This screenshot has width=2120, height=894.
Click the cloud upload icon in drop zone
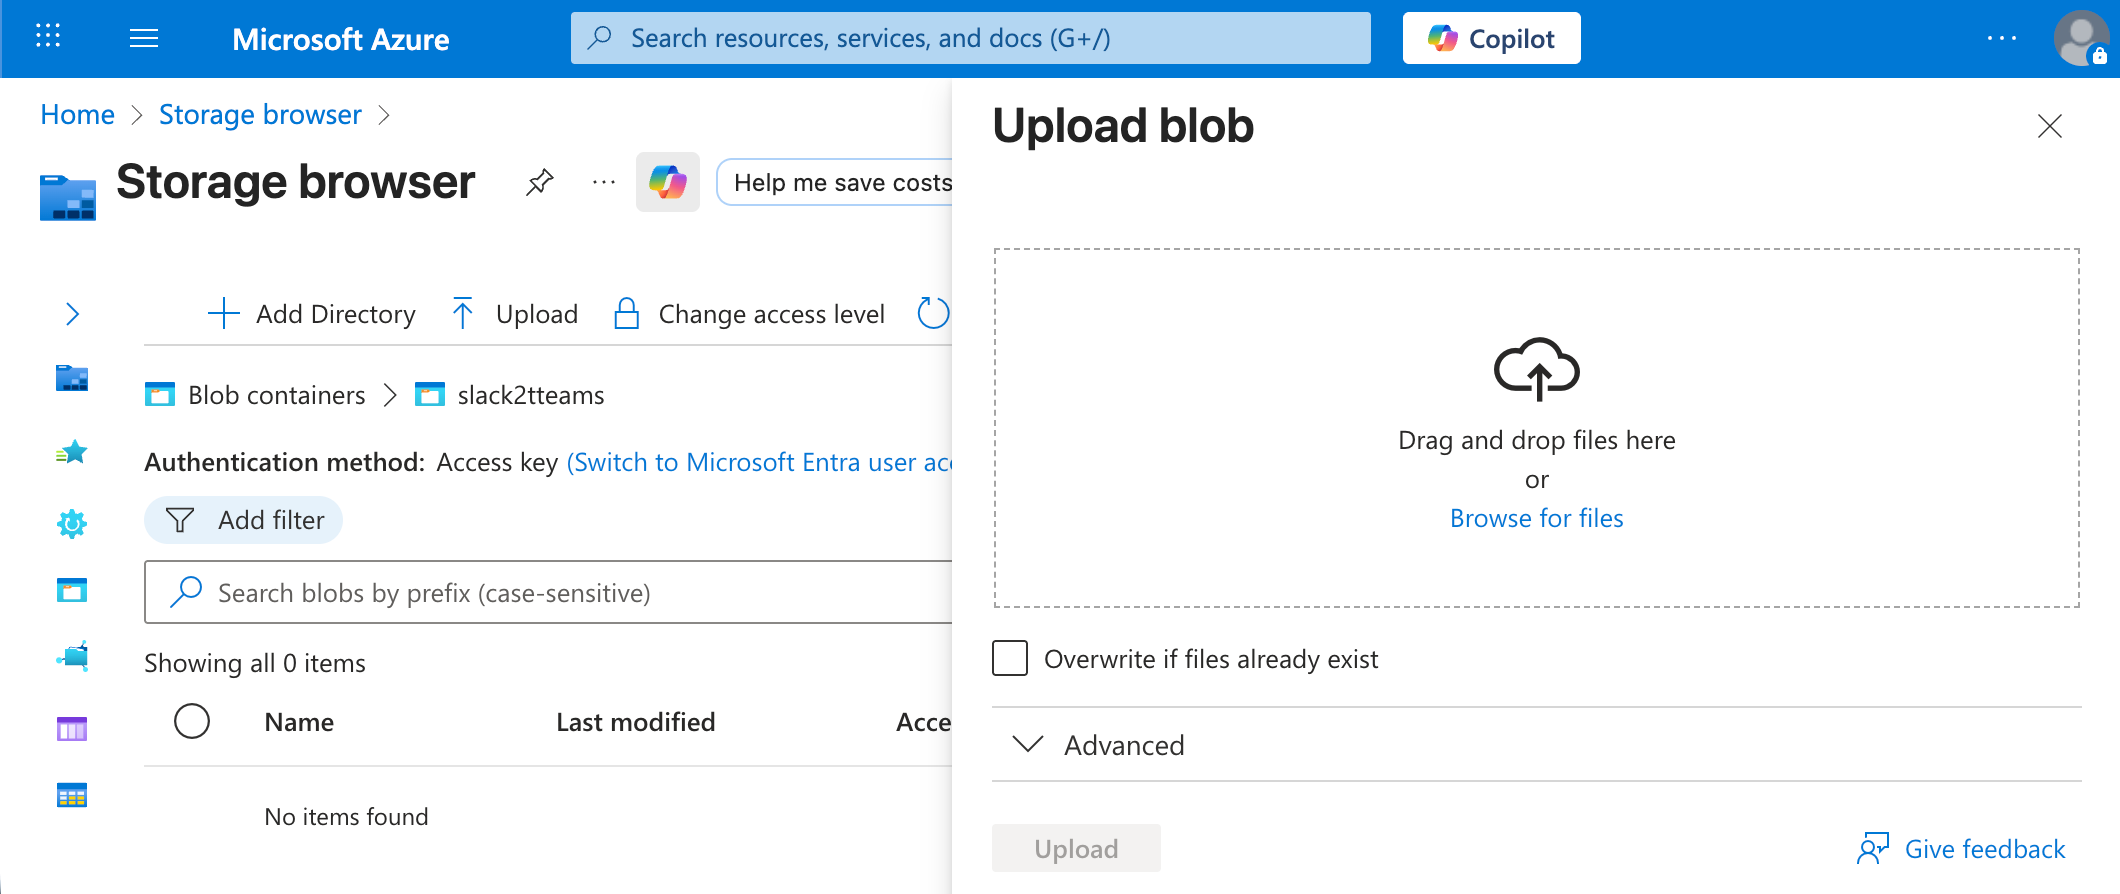1537,369
